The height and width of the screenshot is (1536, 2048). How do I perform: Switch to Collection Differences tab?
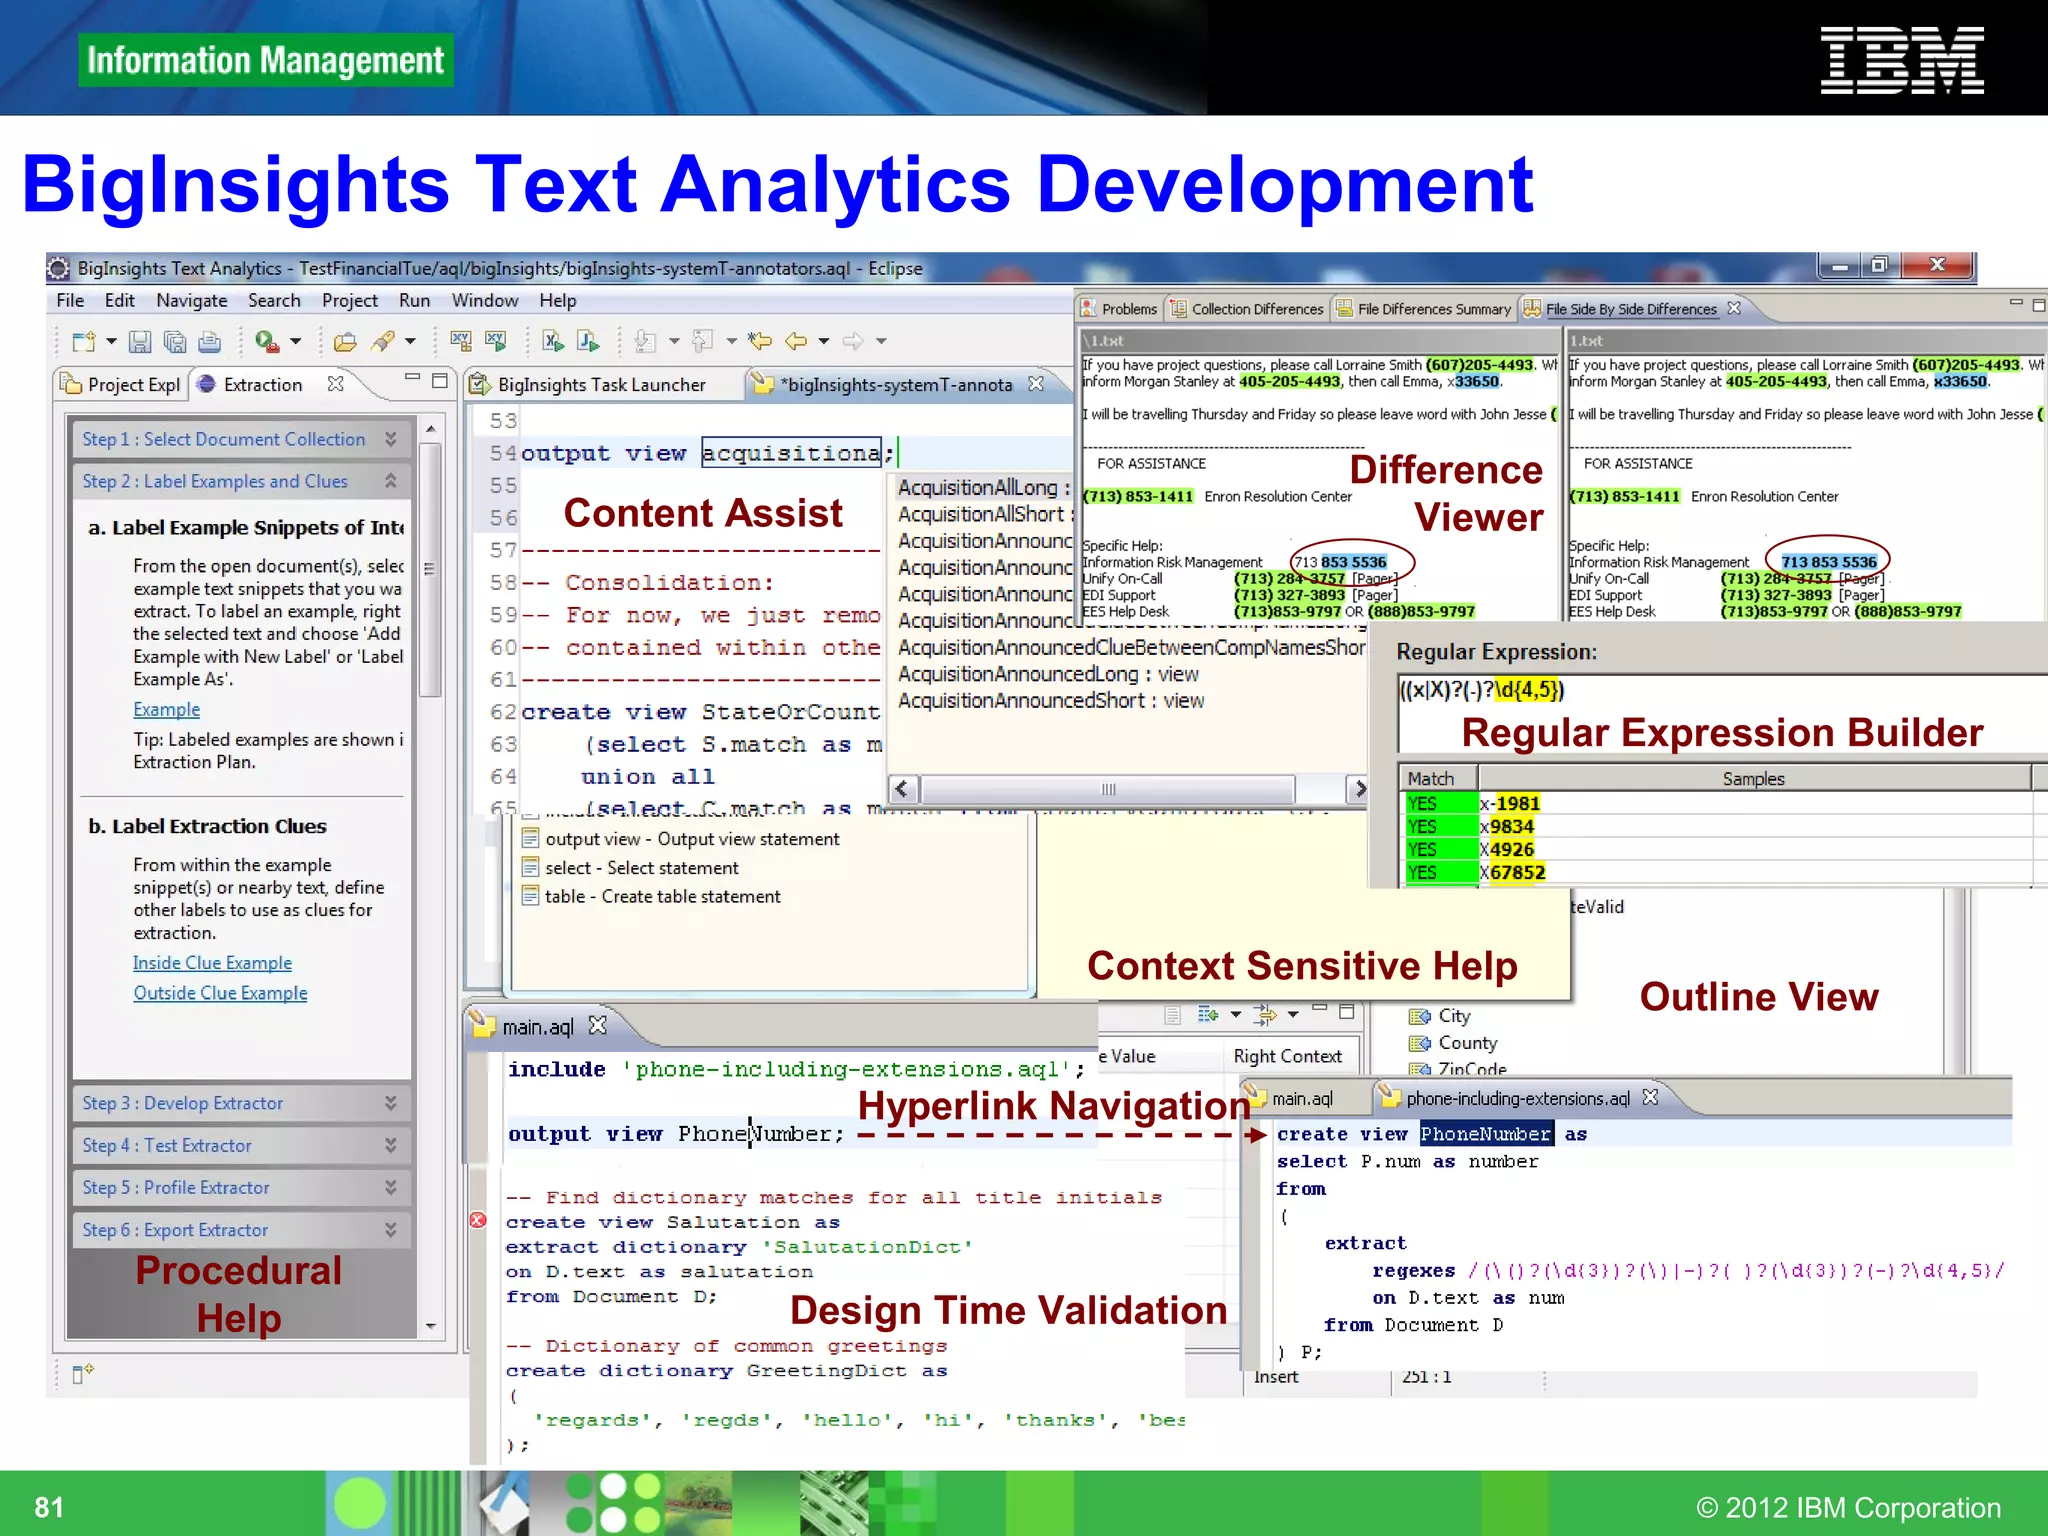pyautogui.click(x=1256, y=309)
